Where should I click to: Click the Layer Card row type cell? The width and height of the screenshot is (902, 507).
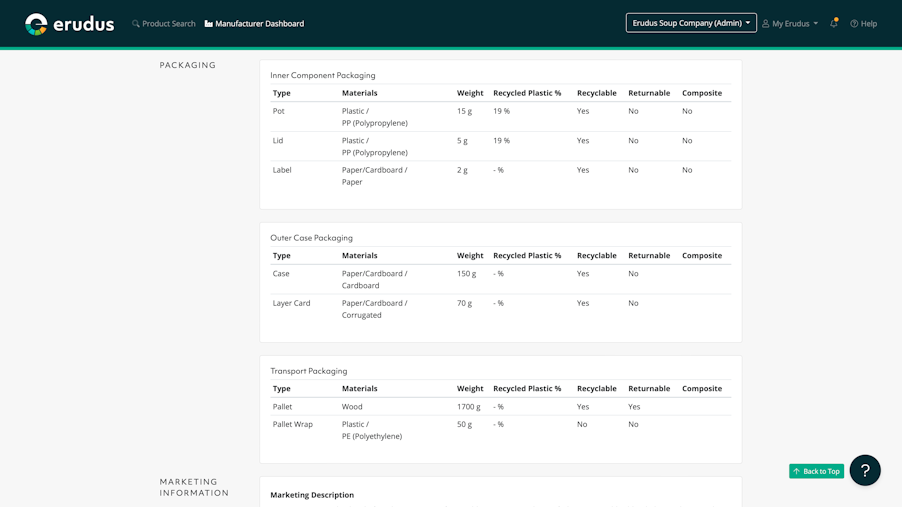point(291,303)
